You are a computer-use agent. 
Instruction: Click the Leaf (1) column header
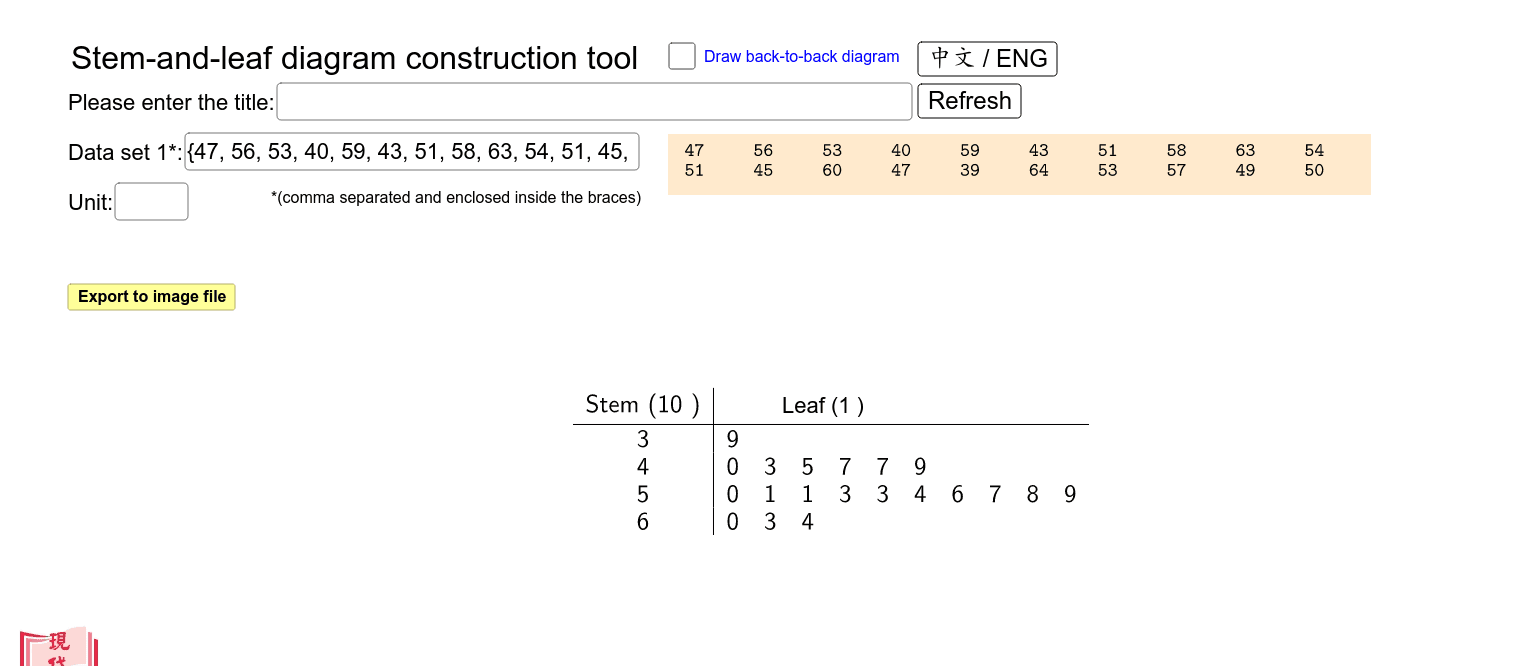(823, 405)
